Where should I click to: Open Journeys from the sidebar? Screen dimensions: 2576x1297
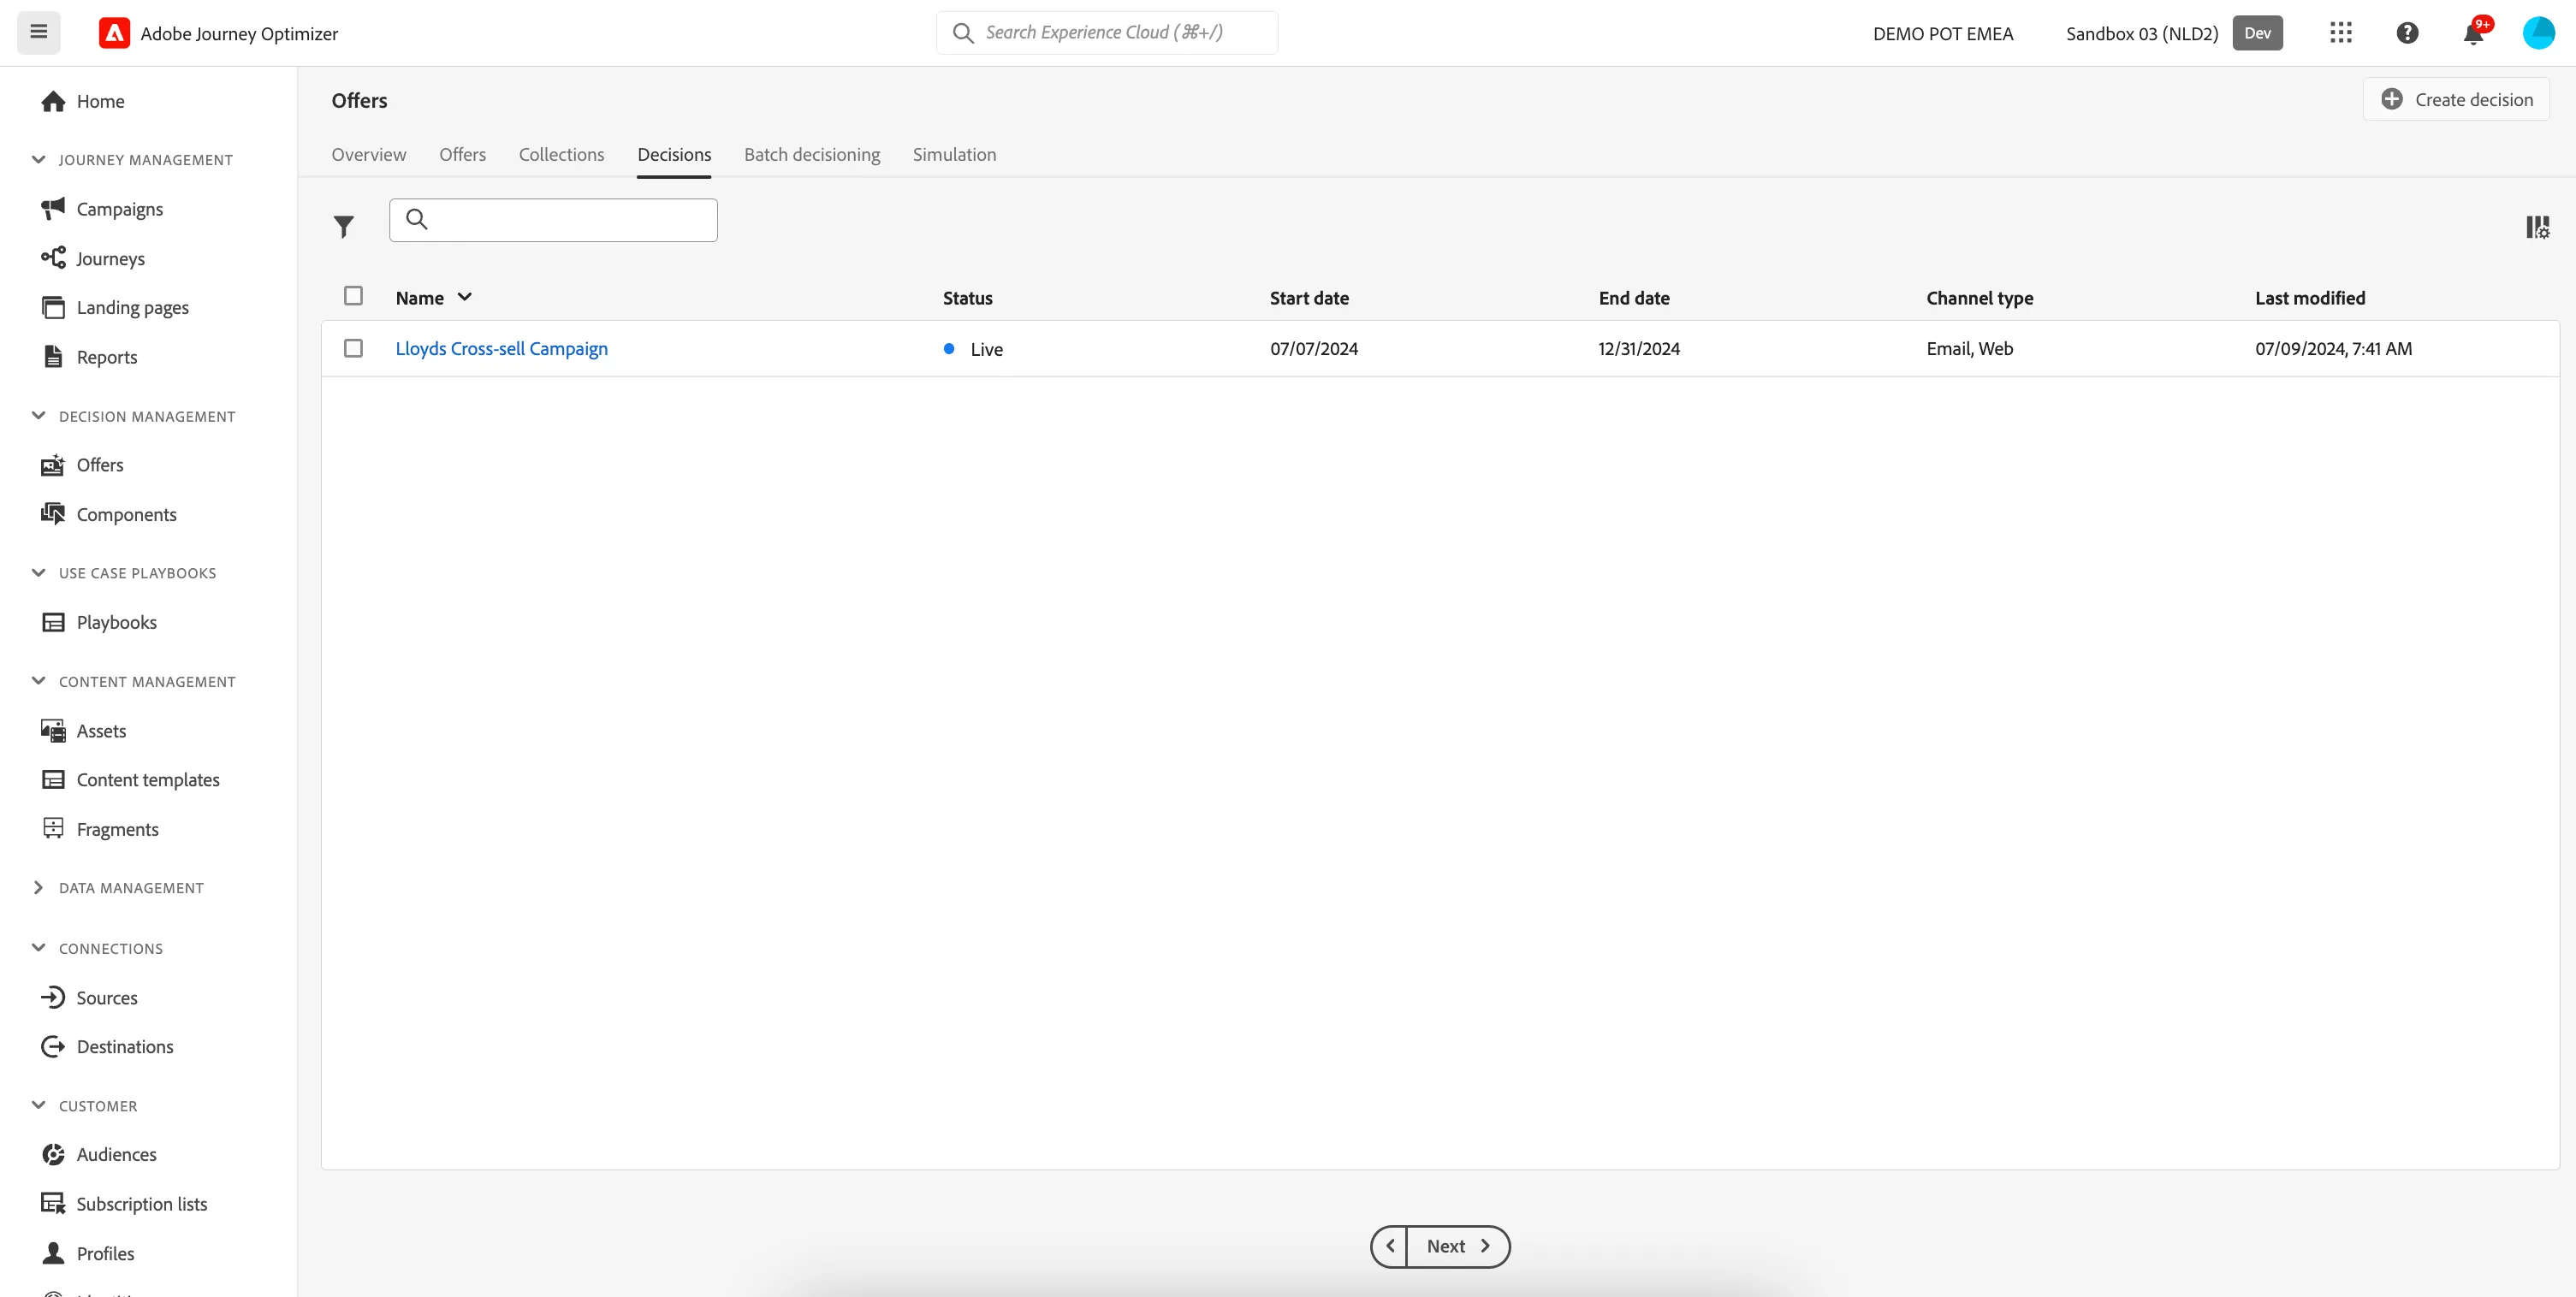coord(110,258)
